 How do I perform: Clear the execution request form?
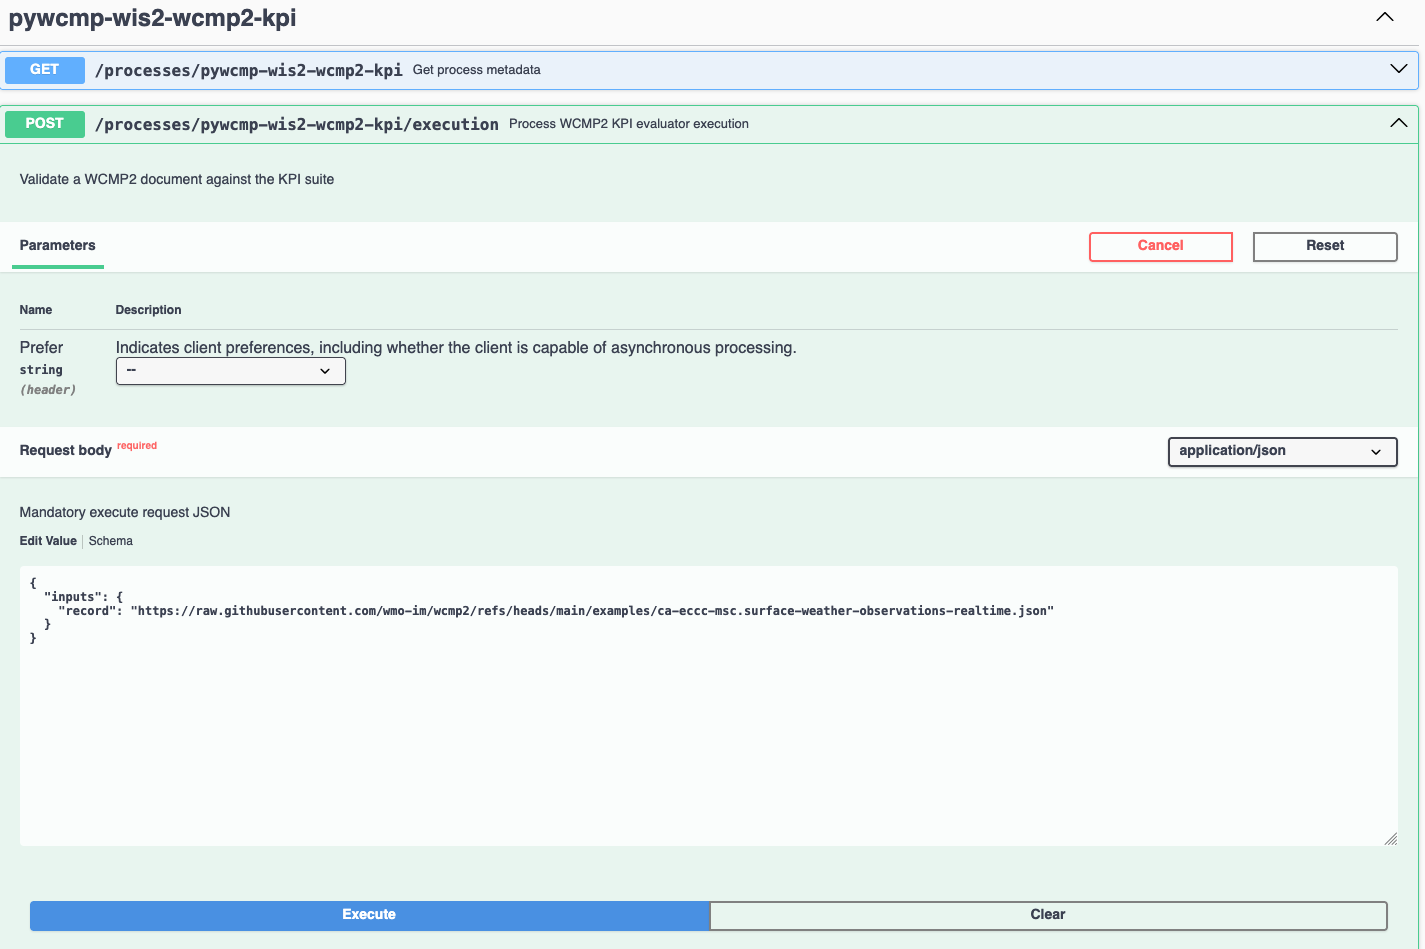(1047, 914)
